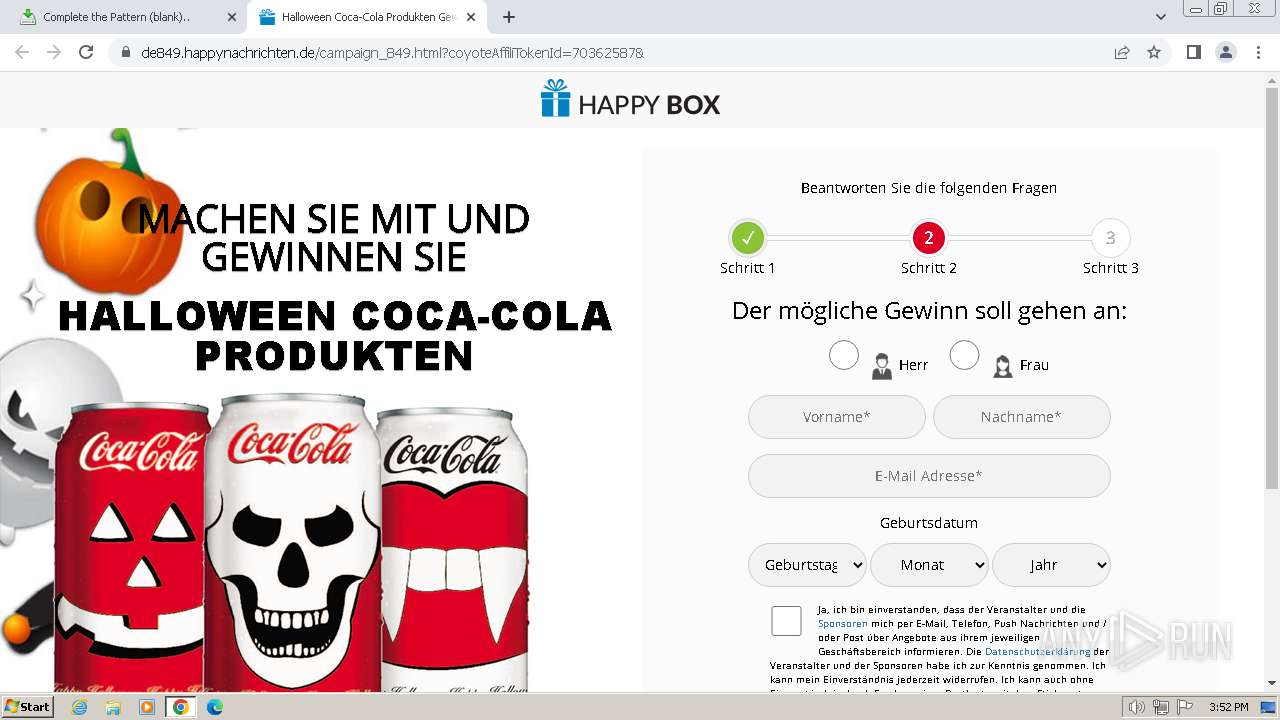Expand the tab search chevron

click(x=1161, y=17)
